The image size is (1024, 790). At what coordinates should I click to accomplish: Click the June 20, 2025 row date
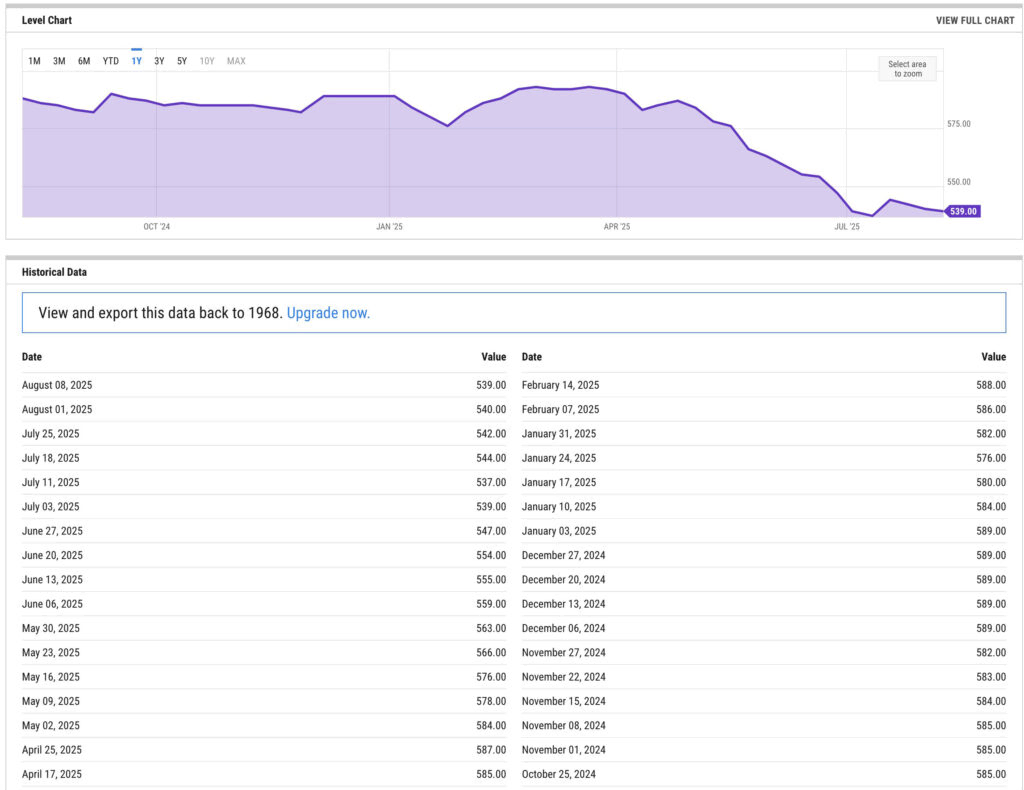52,555
